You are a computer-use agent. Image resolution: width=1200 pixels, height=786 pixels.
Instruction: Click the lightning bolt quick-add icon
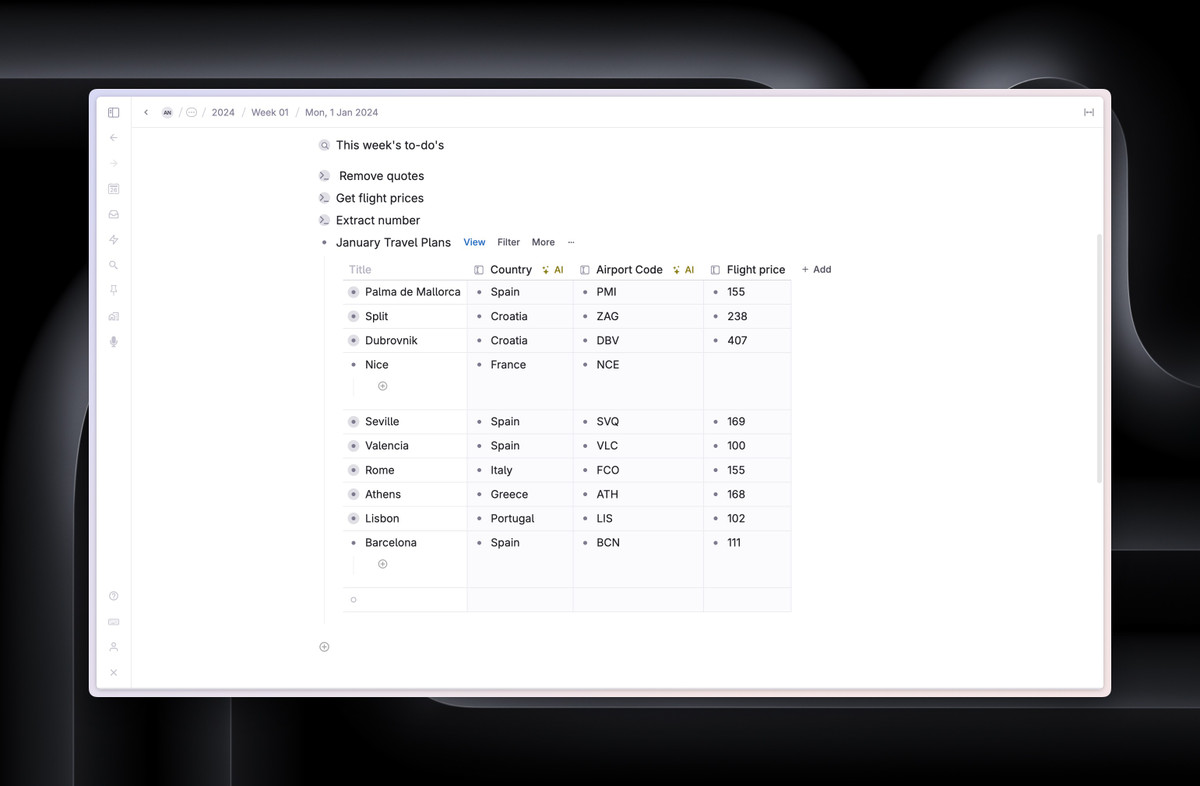(114, 240)
